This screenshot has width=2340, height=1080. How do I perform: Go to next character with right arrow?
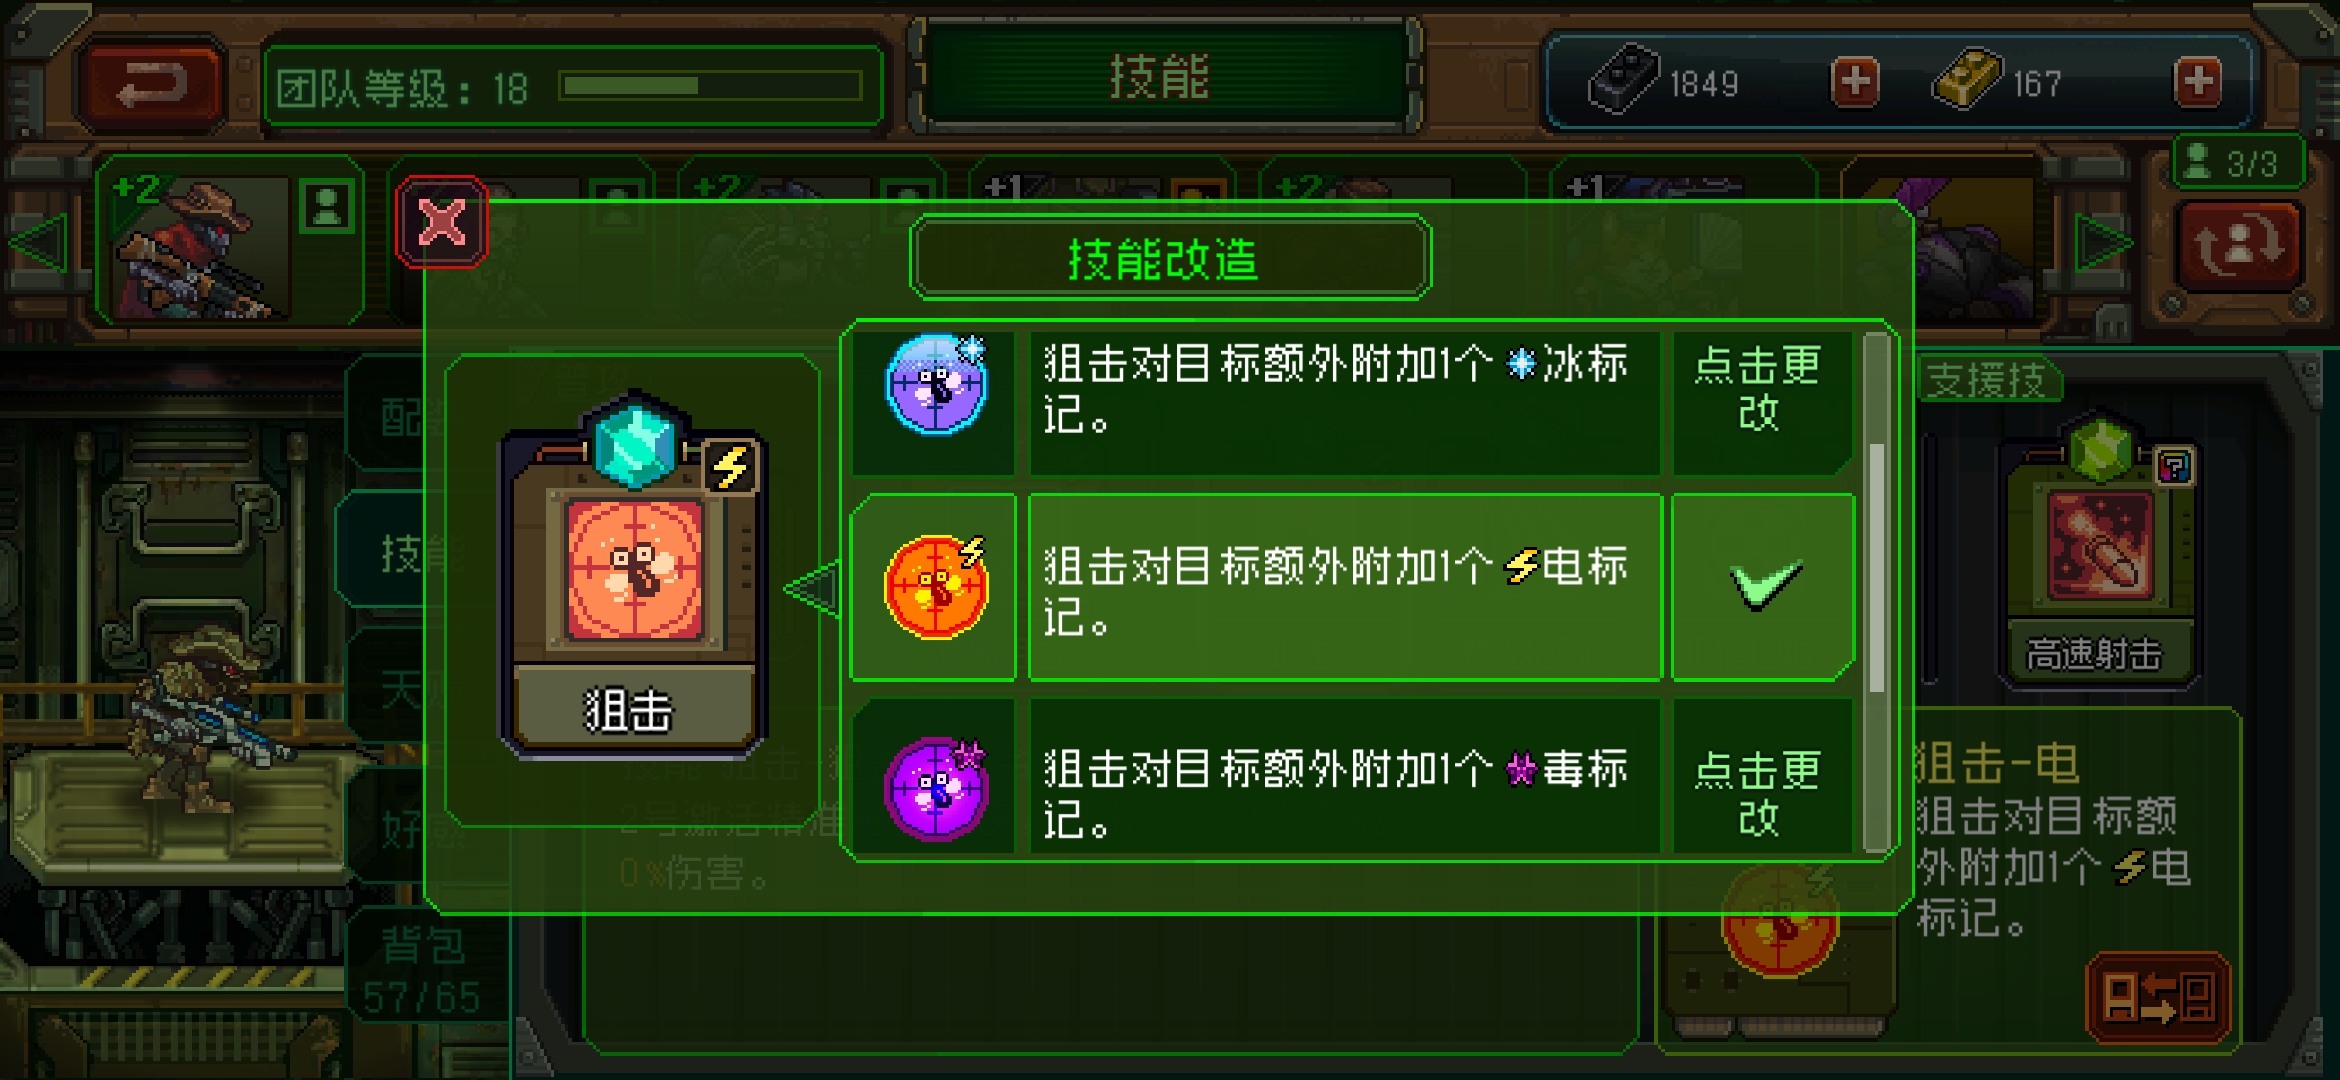[2104, 243]
